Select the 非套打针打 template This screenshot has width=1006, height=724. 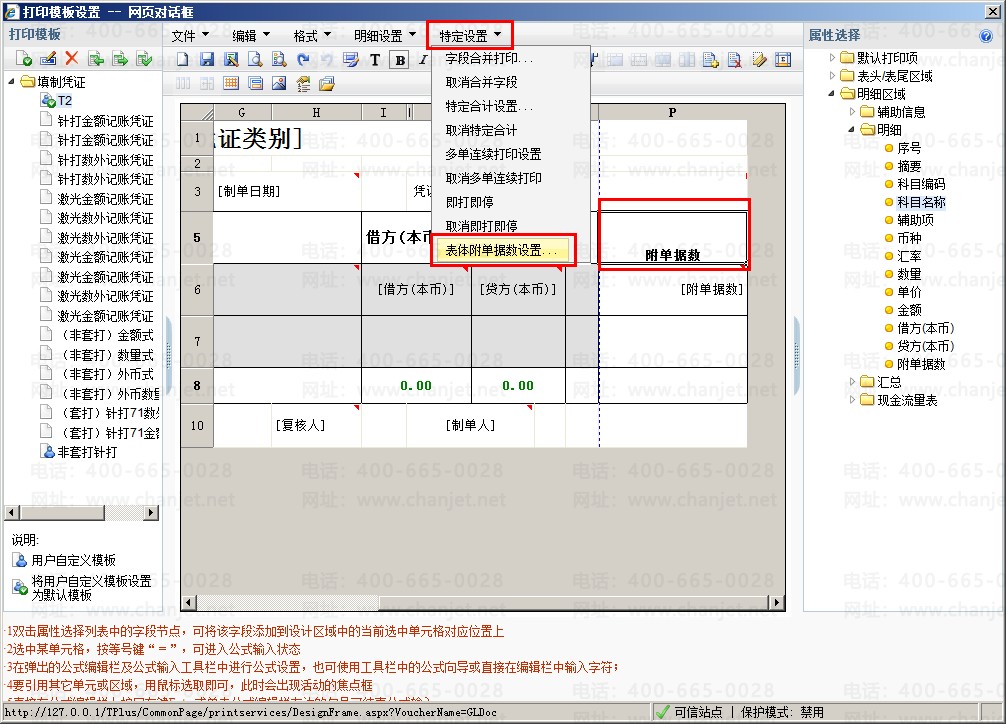(x=86, y=452)
